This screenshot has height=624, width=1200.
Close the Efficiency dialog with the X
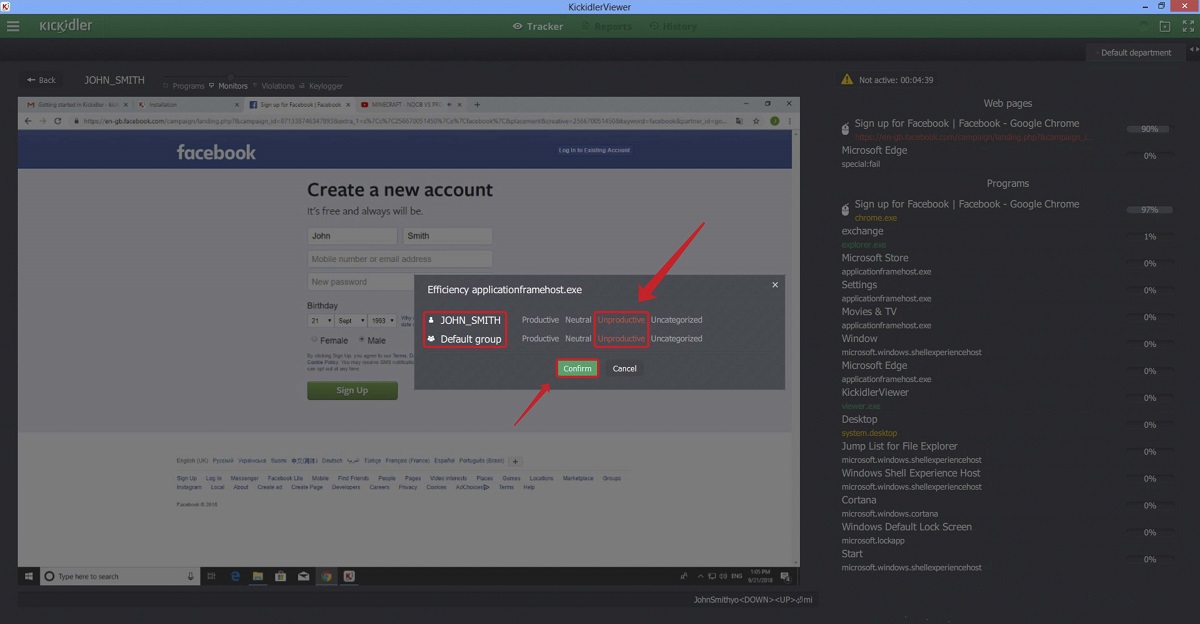[x=774, y=285]
